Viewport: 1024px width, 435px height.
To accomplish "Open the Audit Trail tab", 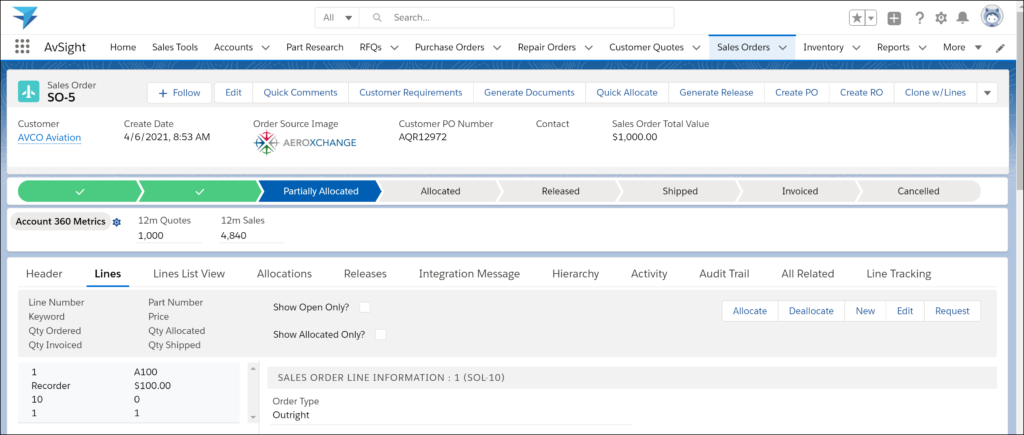I will (x=724, y=274).
